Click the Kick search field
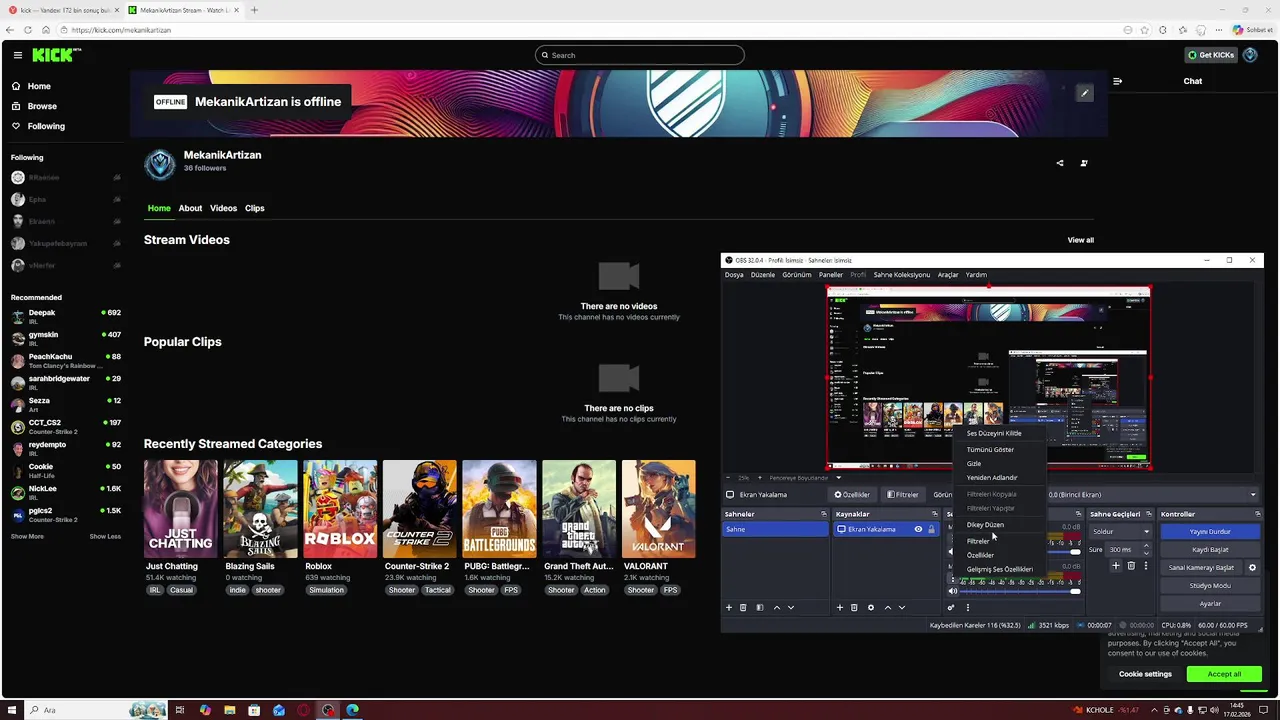1280x720 pixels. [x=640, y=55]
